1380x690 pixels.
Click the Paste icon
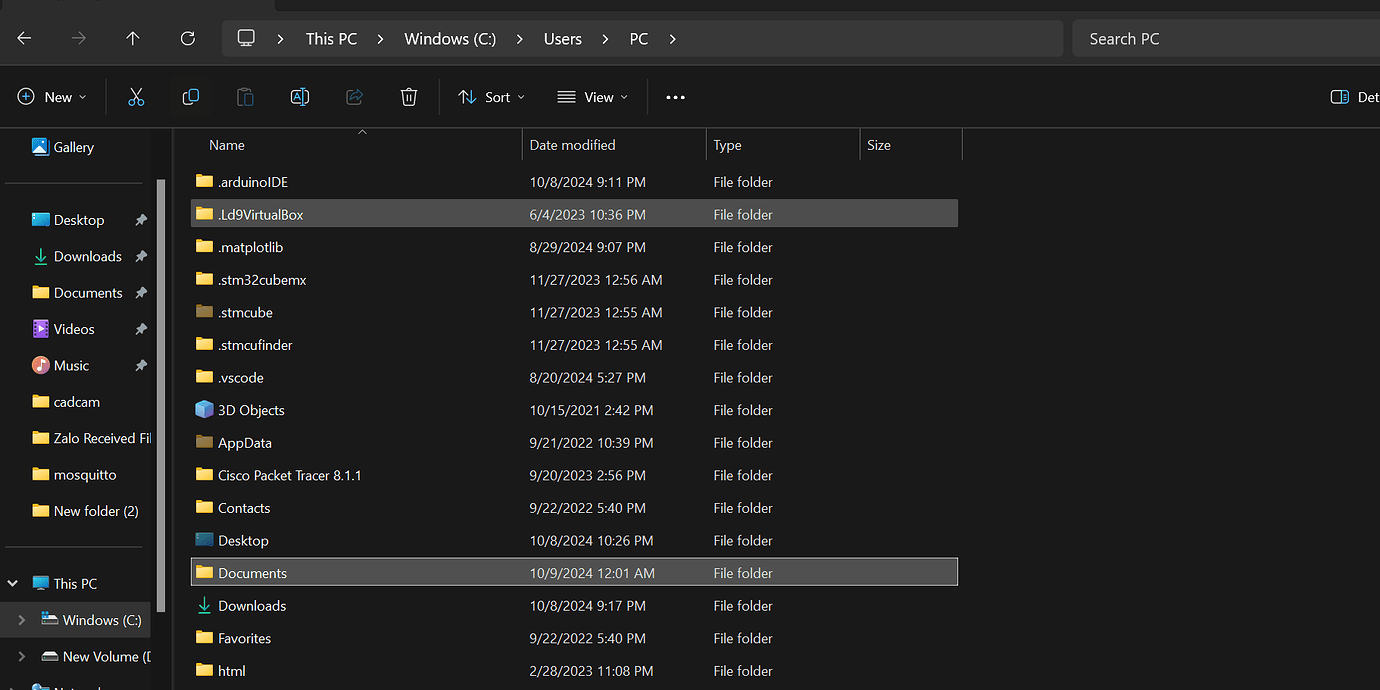244,96
